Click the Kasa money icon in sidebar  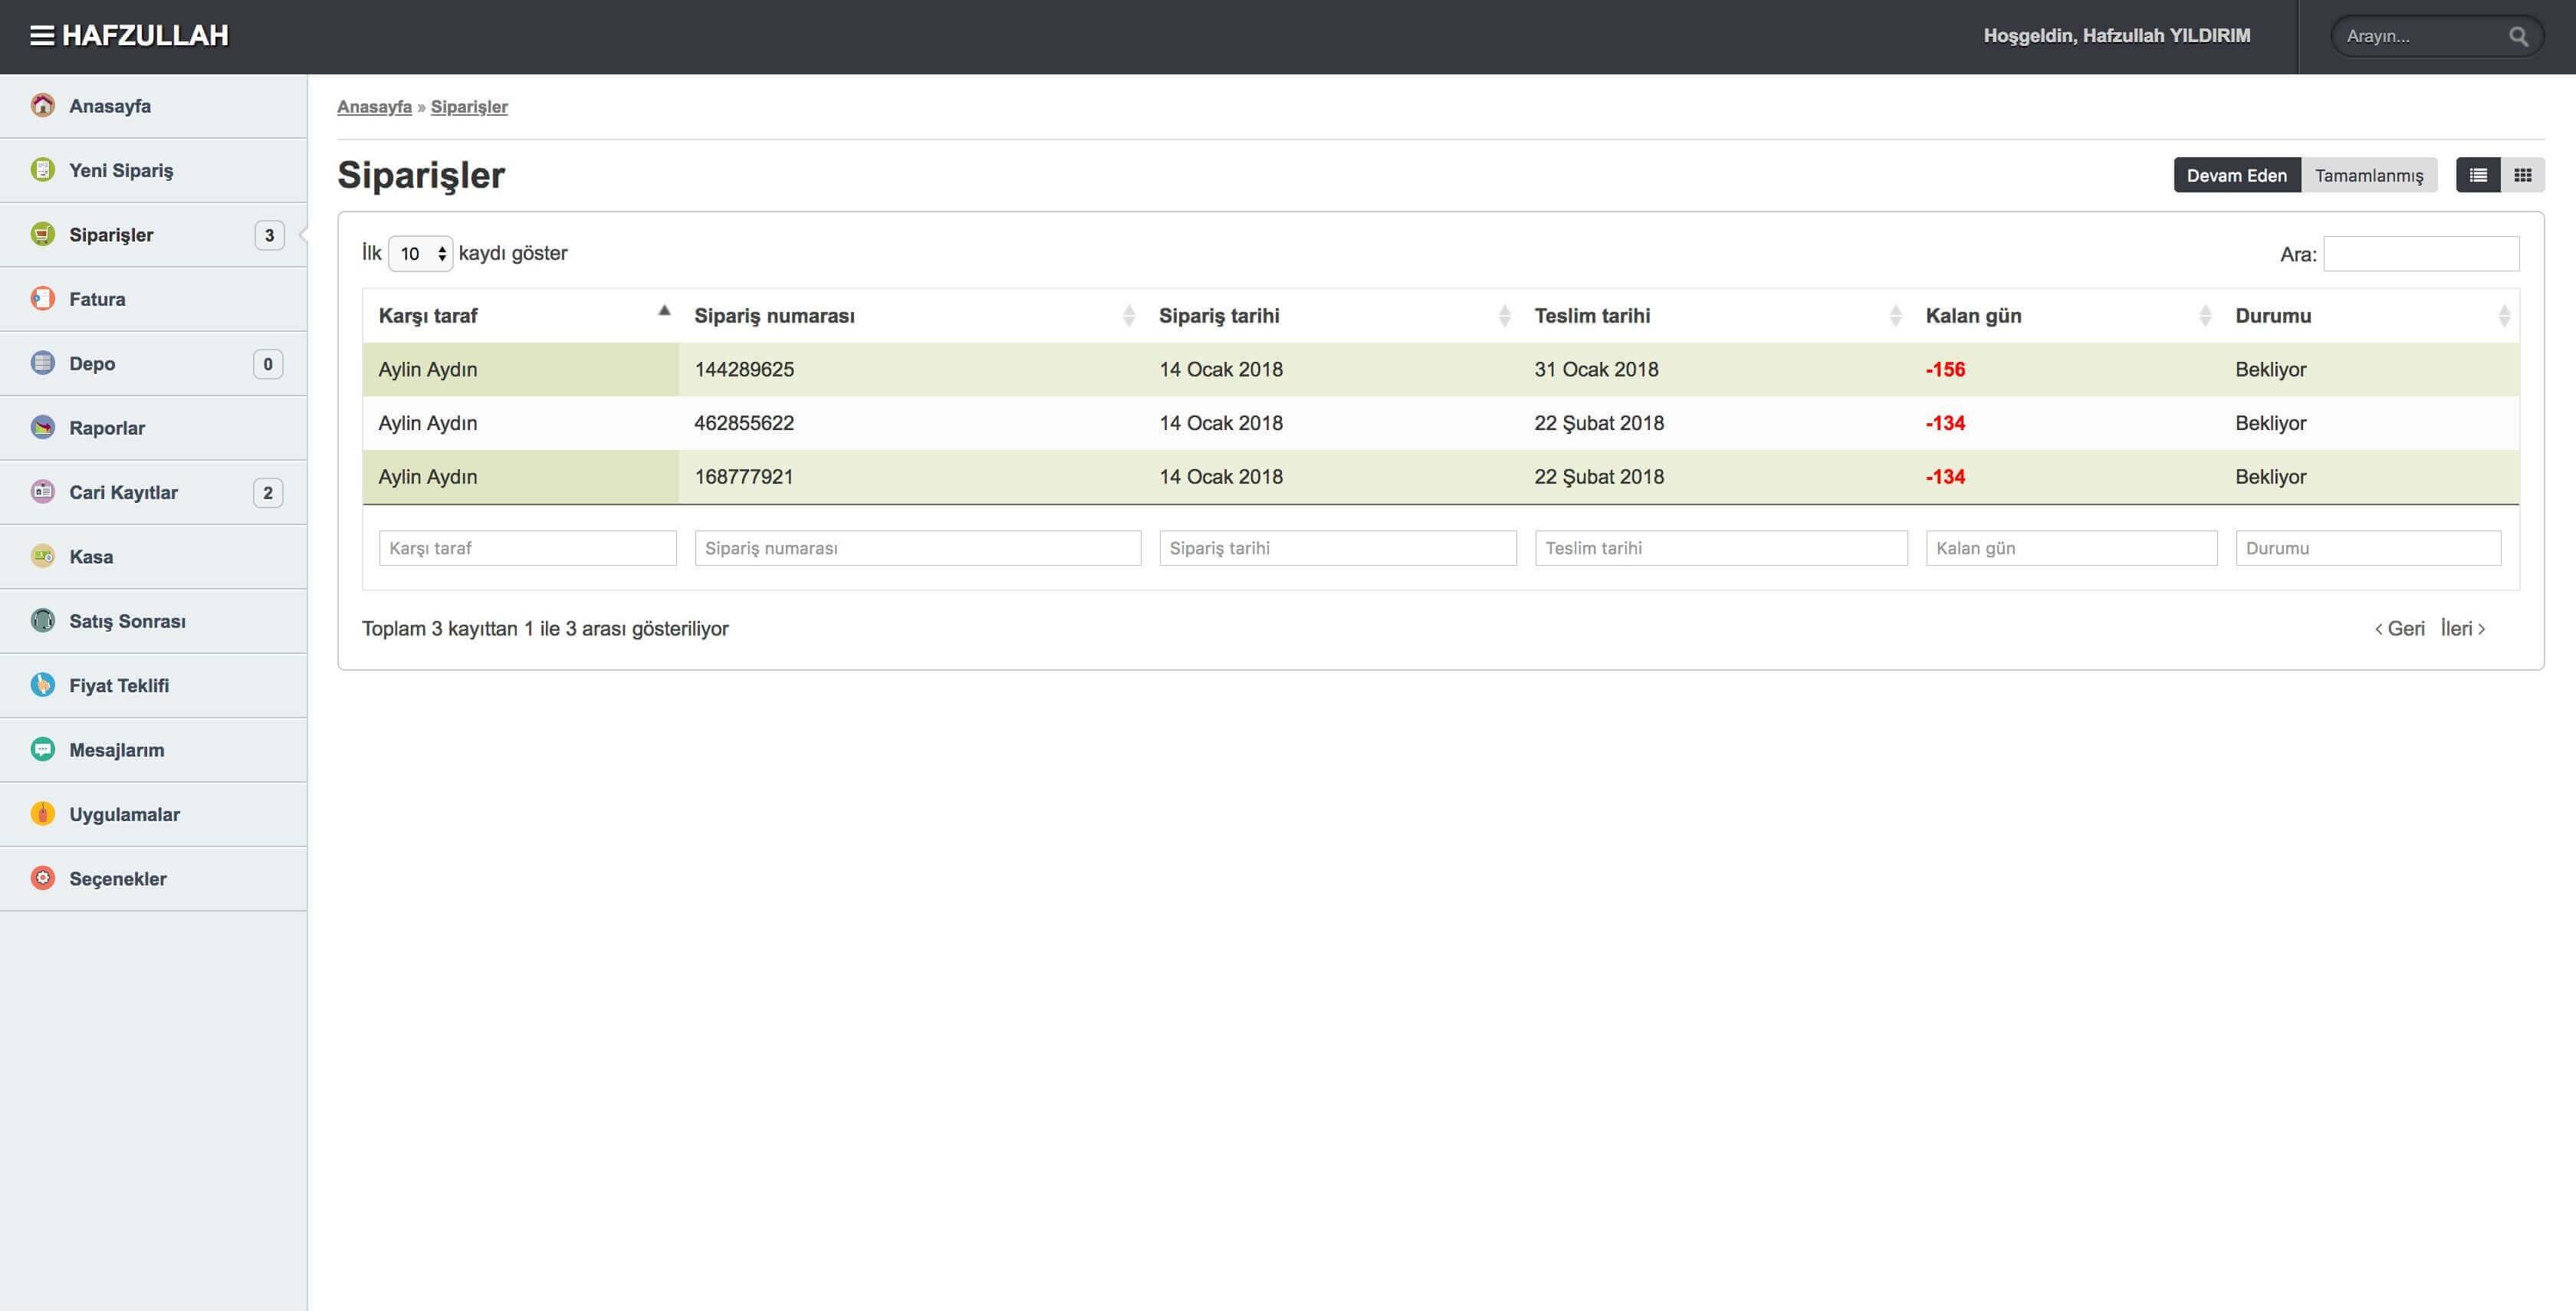click(x=43, y=557)
